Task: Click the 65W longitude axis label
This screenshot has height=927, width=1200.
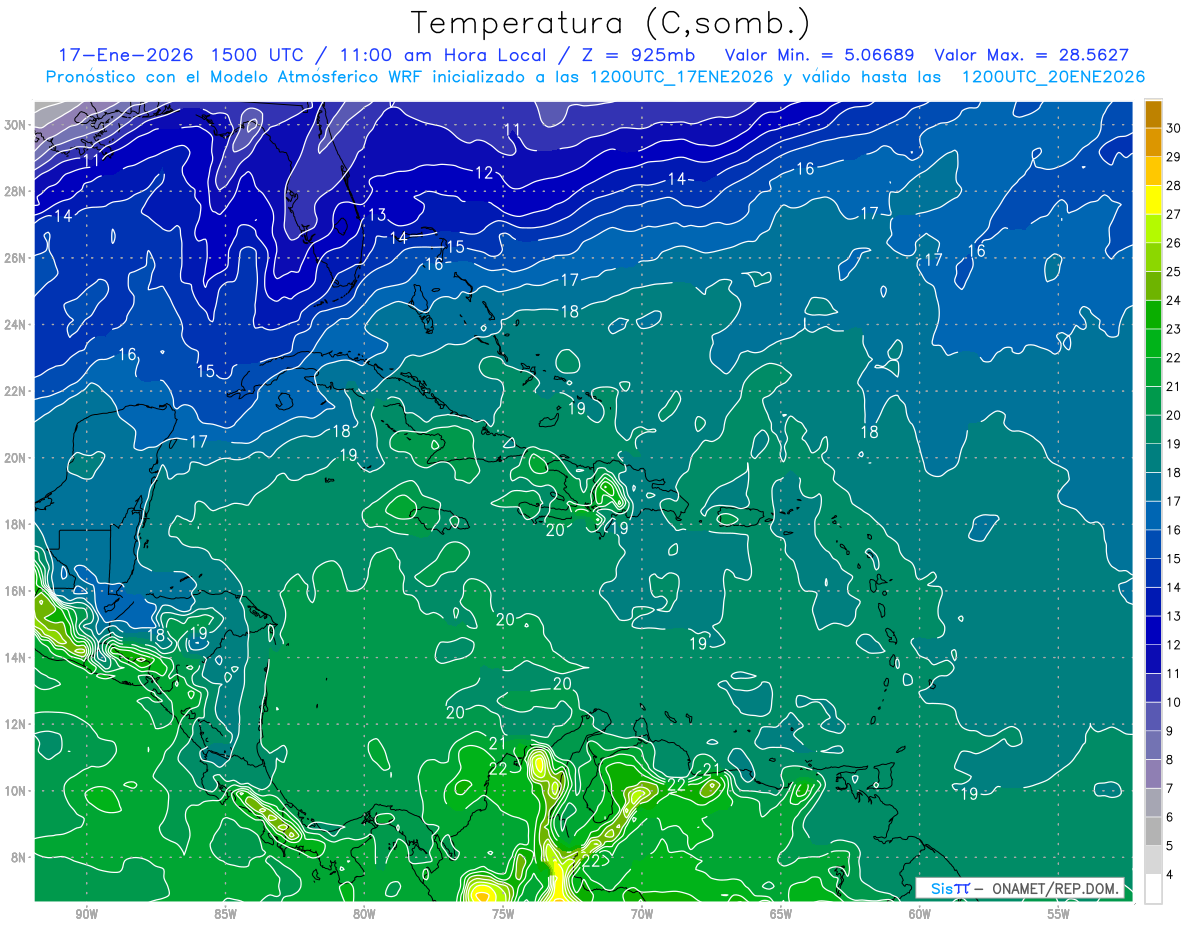Action: click(781, 915)
